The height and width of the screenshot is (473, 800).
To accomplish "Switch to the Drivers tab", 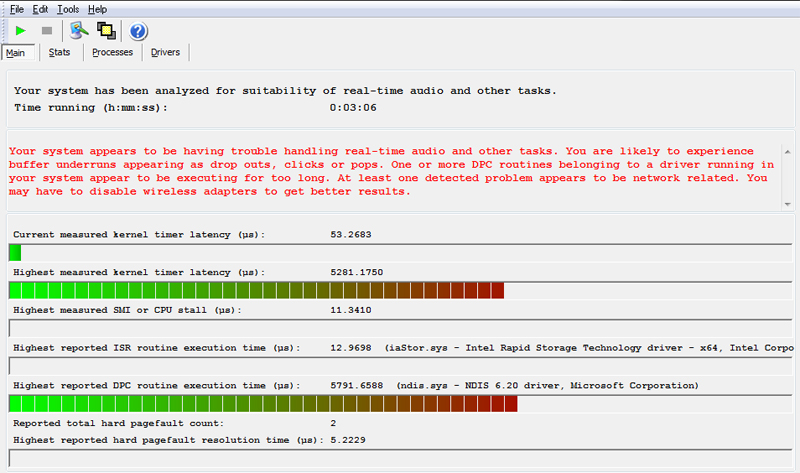I will [165, 52].
